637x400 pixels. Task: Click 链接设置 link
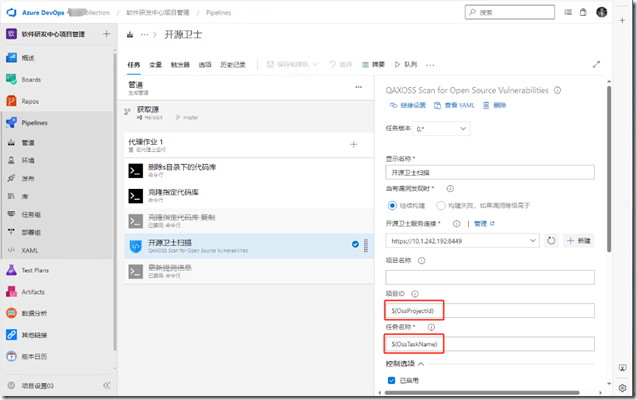click(x=408, y=105)
